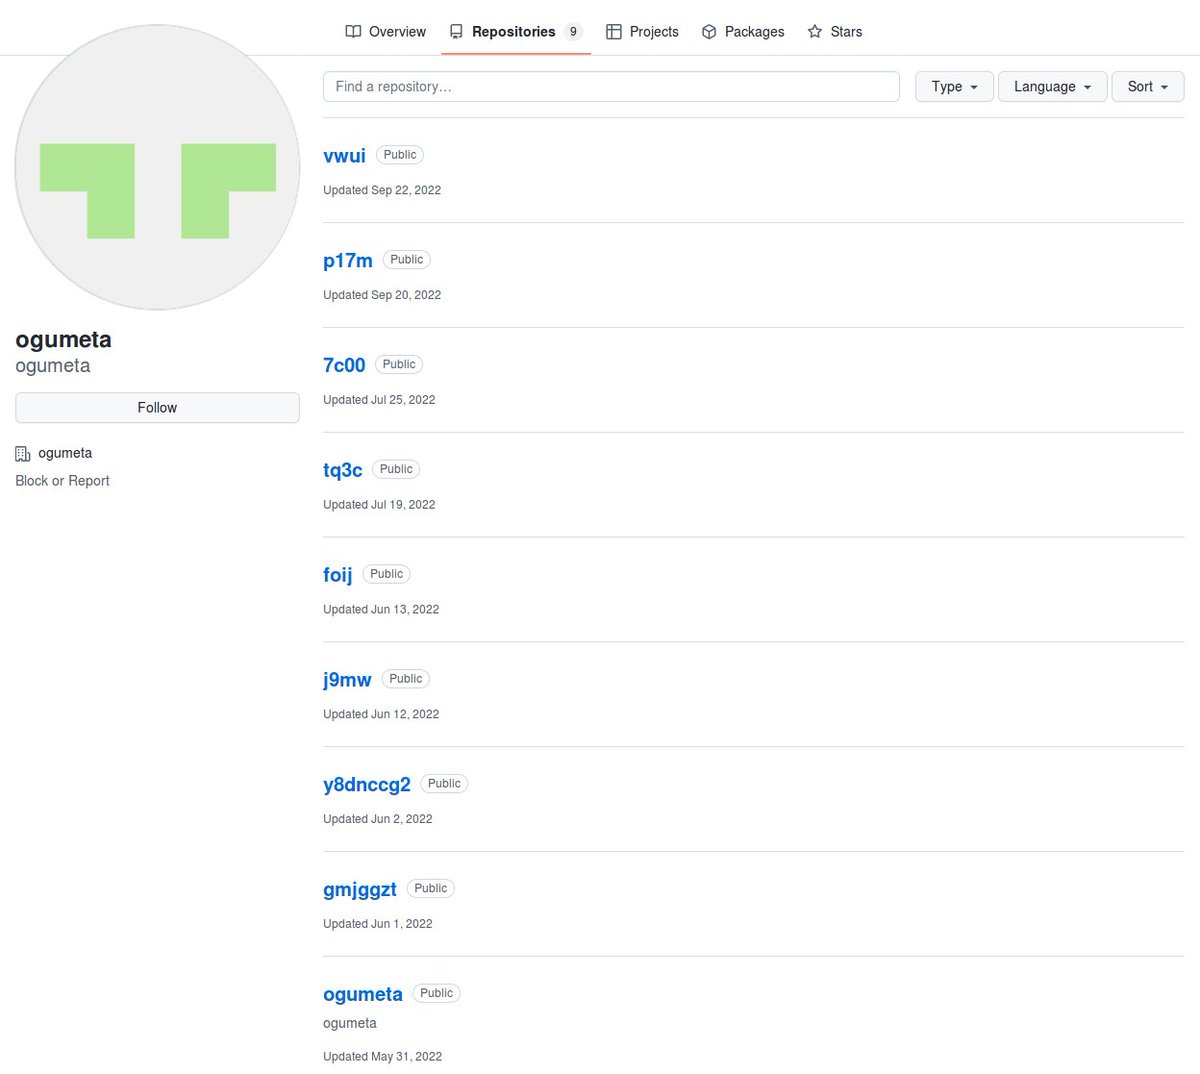Click the Projects table icon

point(614,32)
